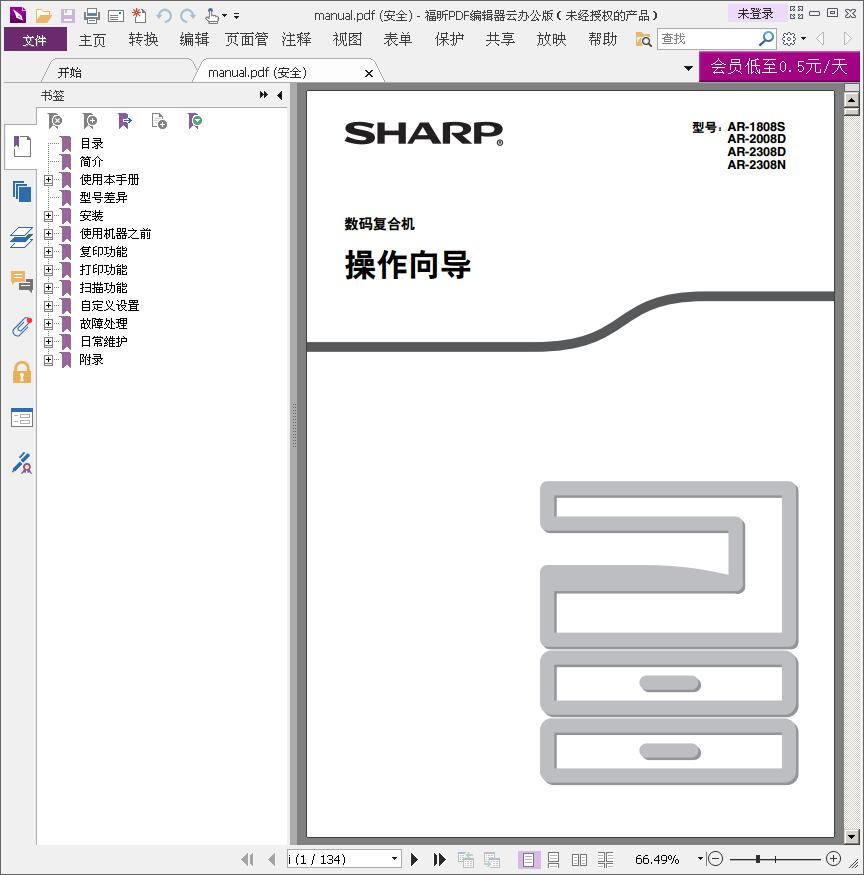Go to the first page
The width and height of the screenshot is (864, 875).
(247, 859)
